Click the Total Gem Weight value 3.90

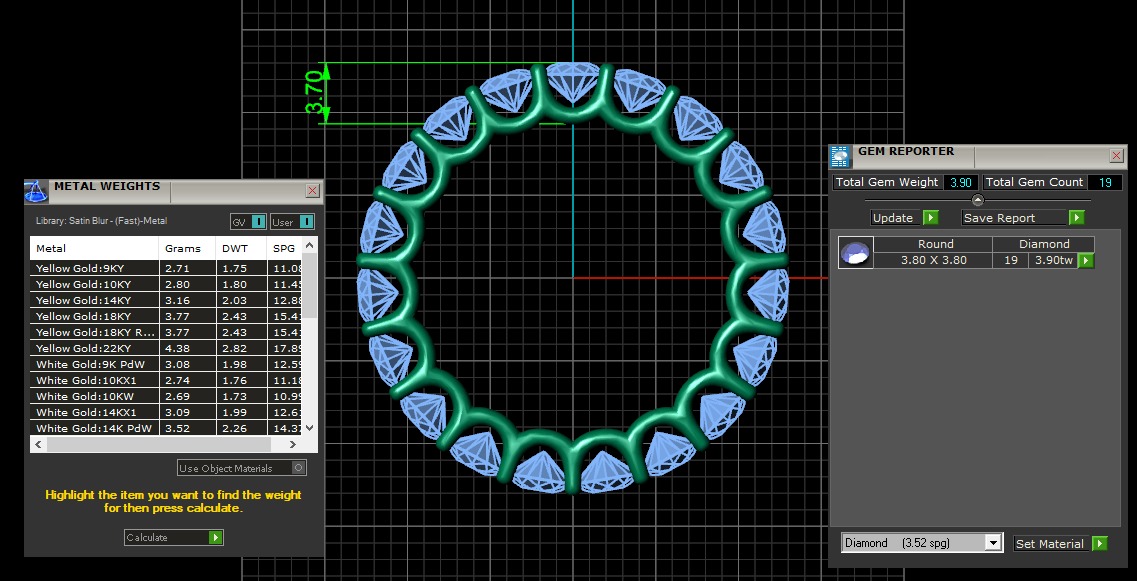[x=961, y=182]
